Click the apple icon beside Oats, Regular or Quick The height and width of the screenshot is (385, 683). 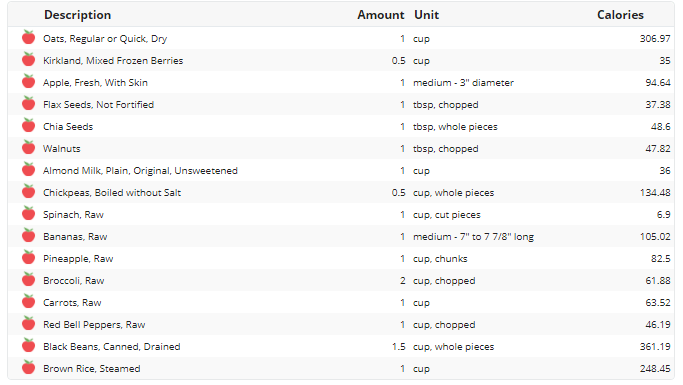pos(28,37)
